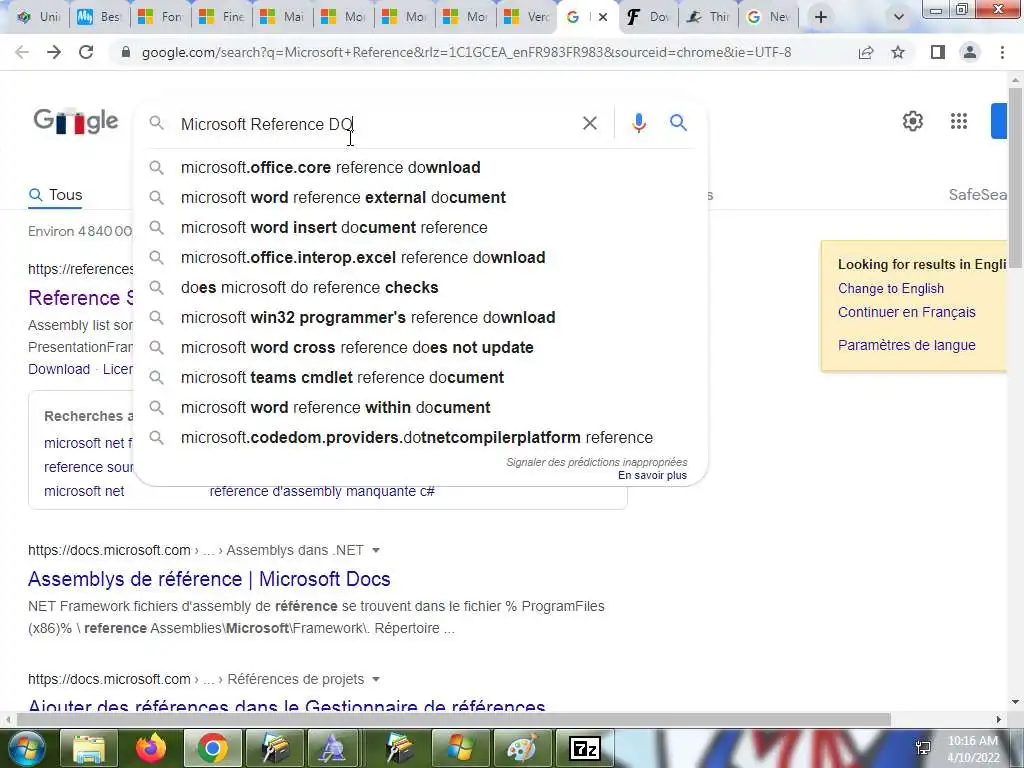The height and width of the screenshot is (768, 1024).
Task: Open Assemblys de référence Microsoft Docs result
Action: coord(209,579)
